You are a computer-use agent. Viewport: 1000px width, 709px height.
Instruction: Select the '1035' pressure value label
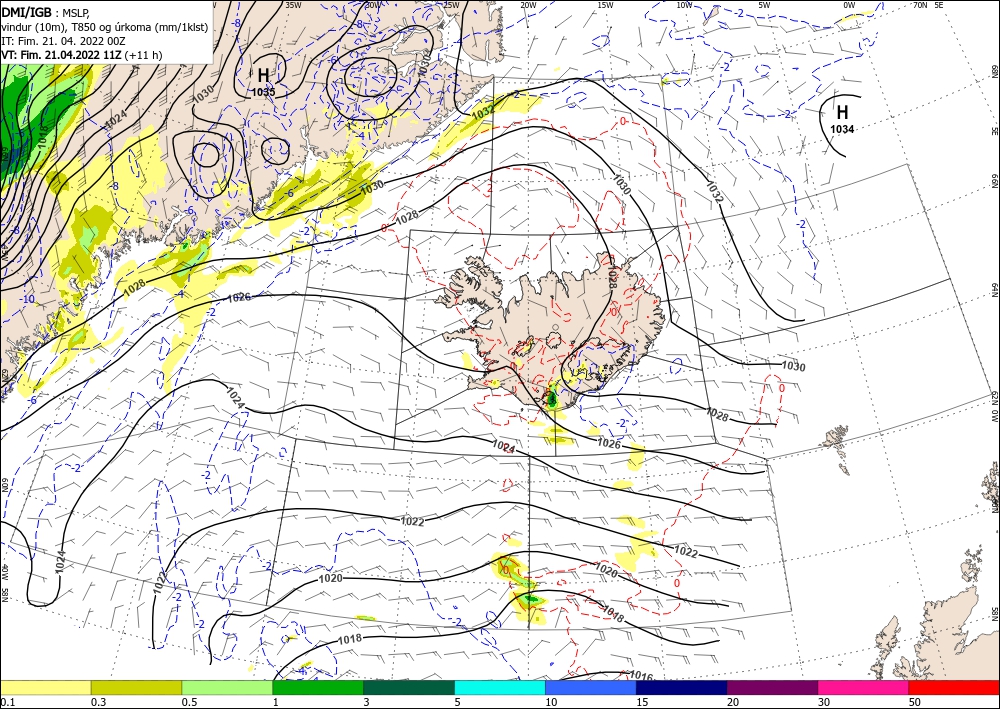pos(263,92)
